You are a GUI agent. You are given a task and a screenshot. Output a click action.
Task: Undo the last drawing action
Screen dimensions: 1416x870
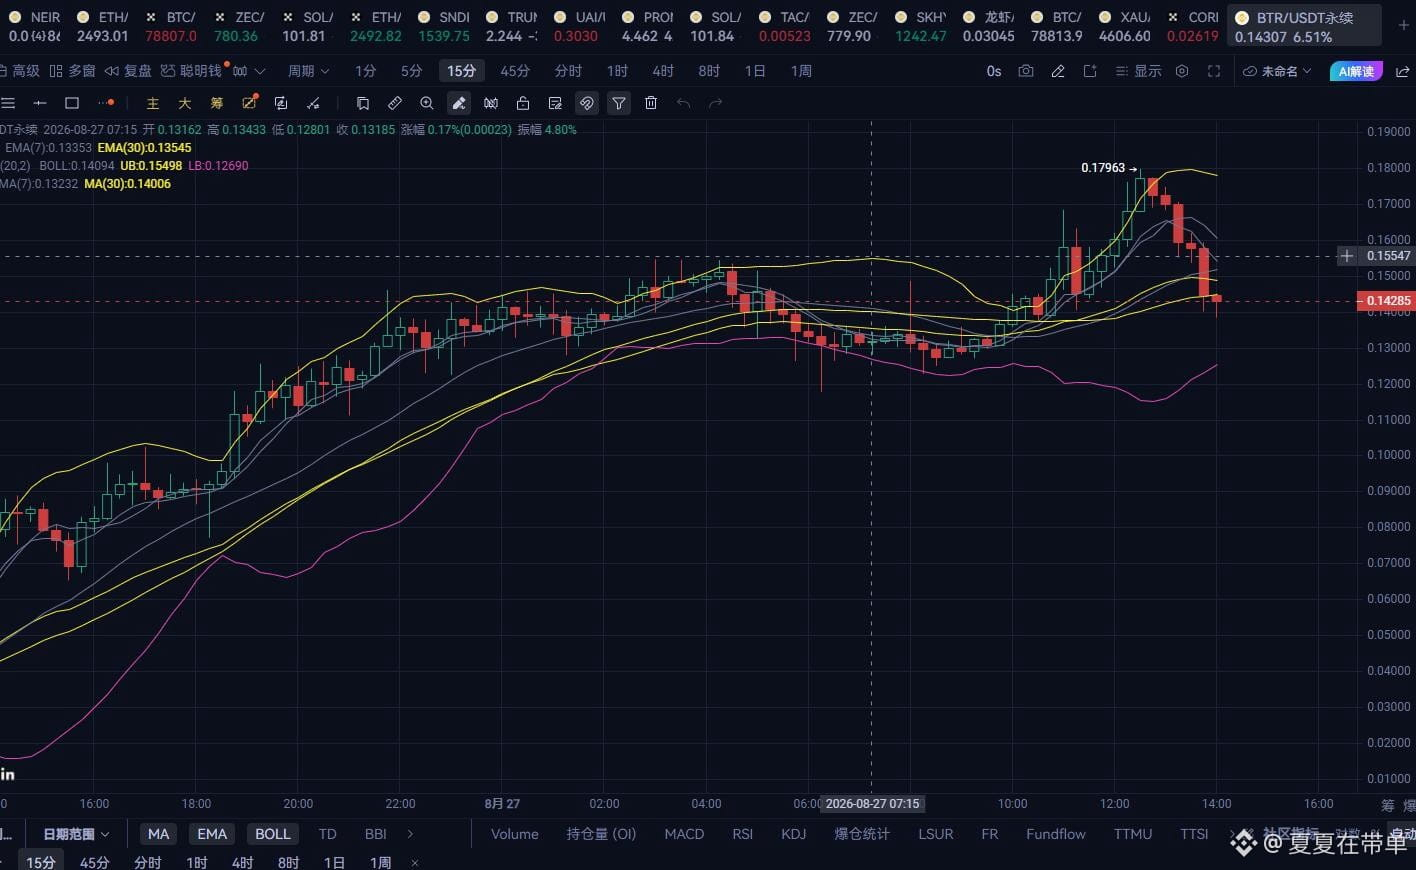[x=683, y=103]
